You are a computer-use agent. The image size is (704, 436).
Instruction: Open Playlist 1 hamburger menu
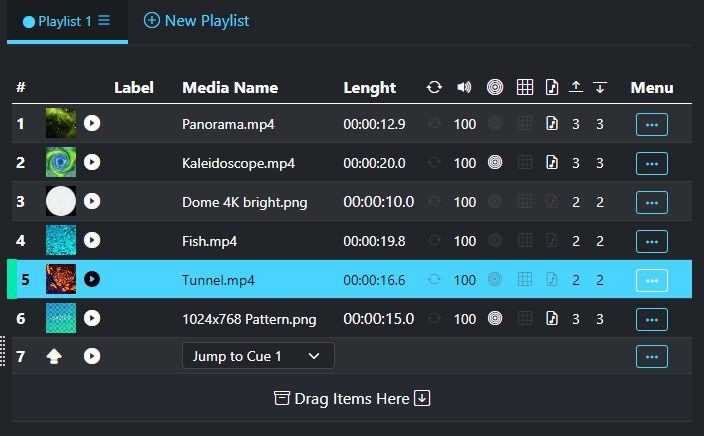tap(104, 20)
